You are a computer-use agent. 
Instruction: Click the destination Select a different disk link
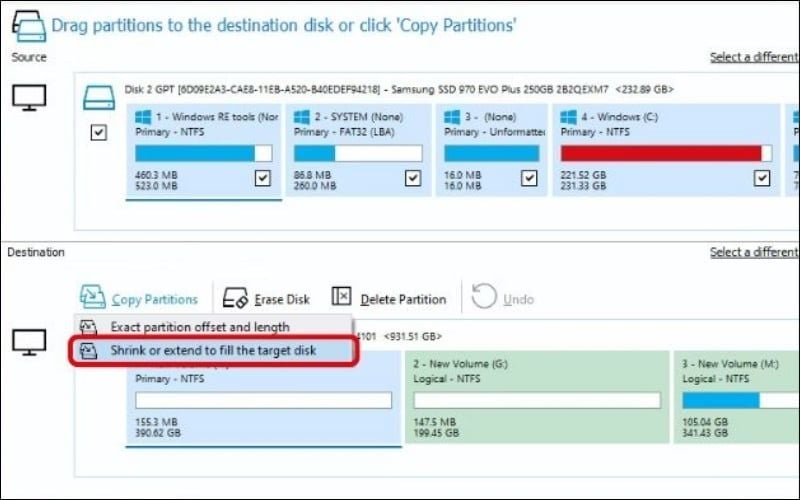(754, 252)
